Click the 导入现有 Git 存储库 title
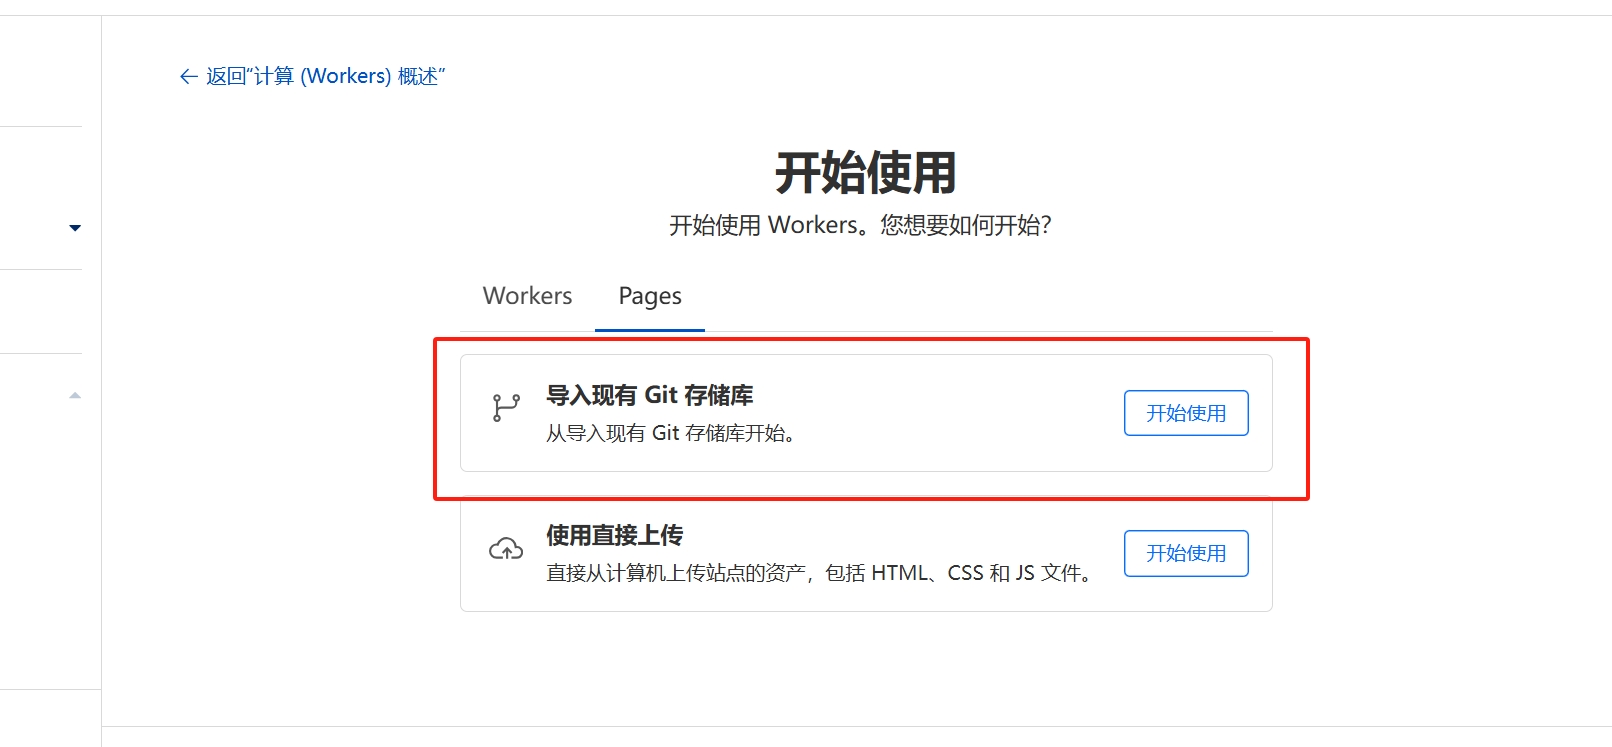1612x747 pixels. [x=650, y=395]
